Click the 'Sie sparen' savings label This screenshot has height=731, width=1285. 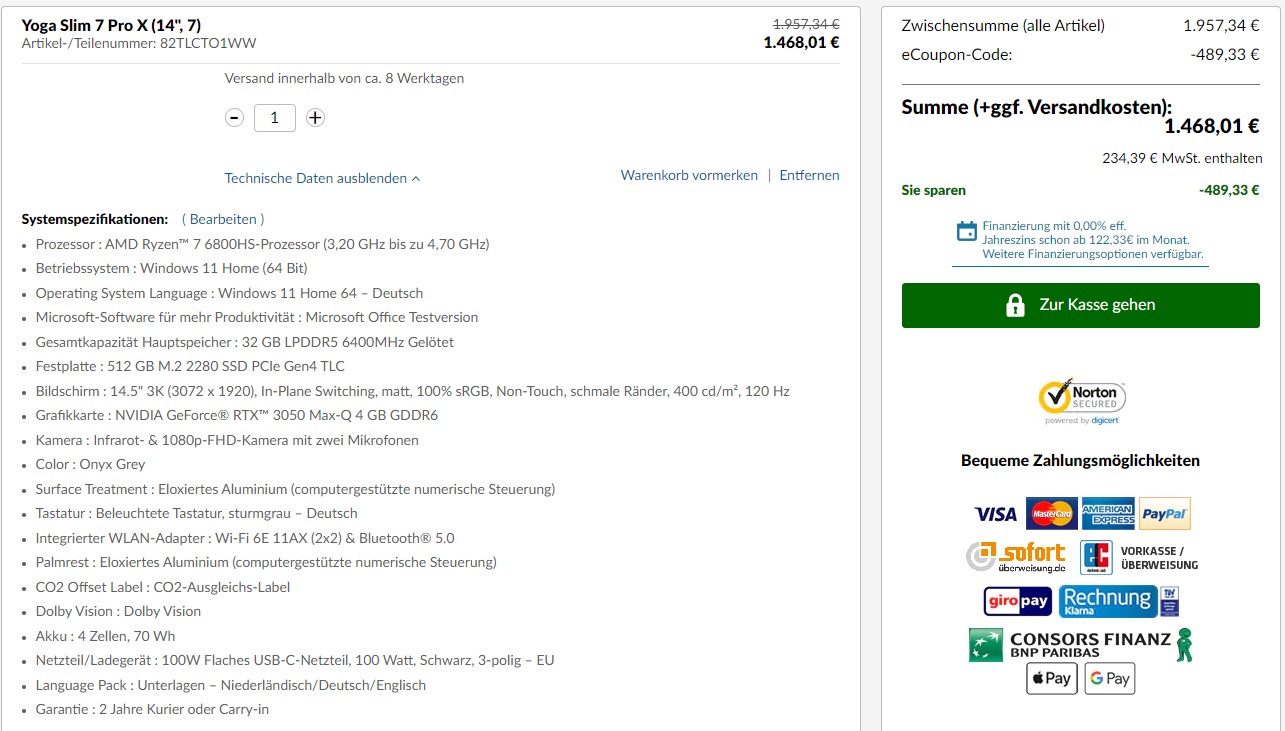(934, 190)
